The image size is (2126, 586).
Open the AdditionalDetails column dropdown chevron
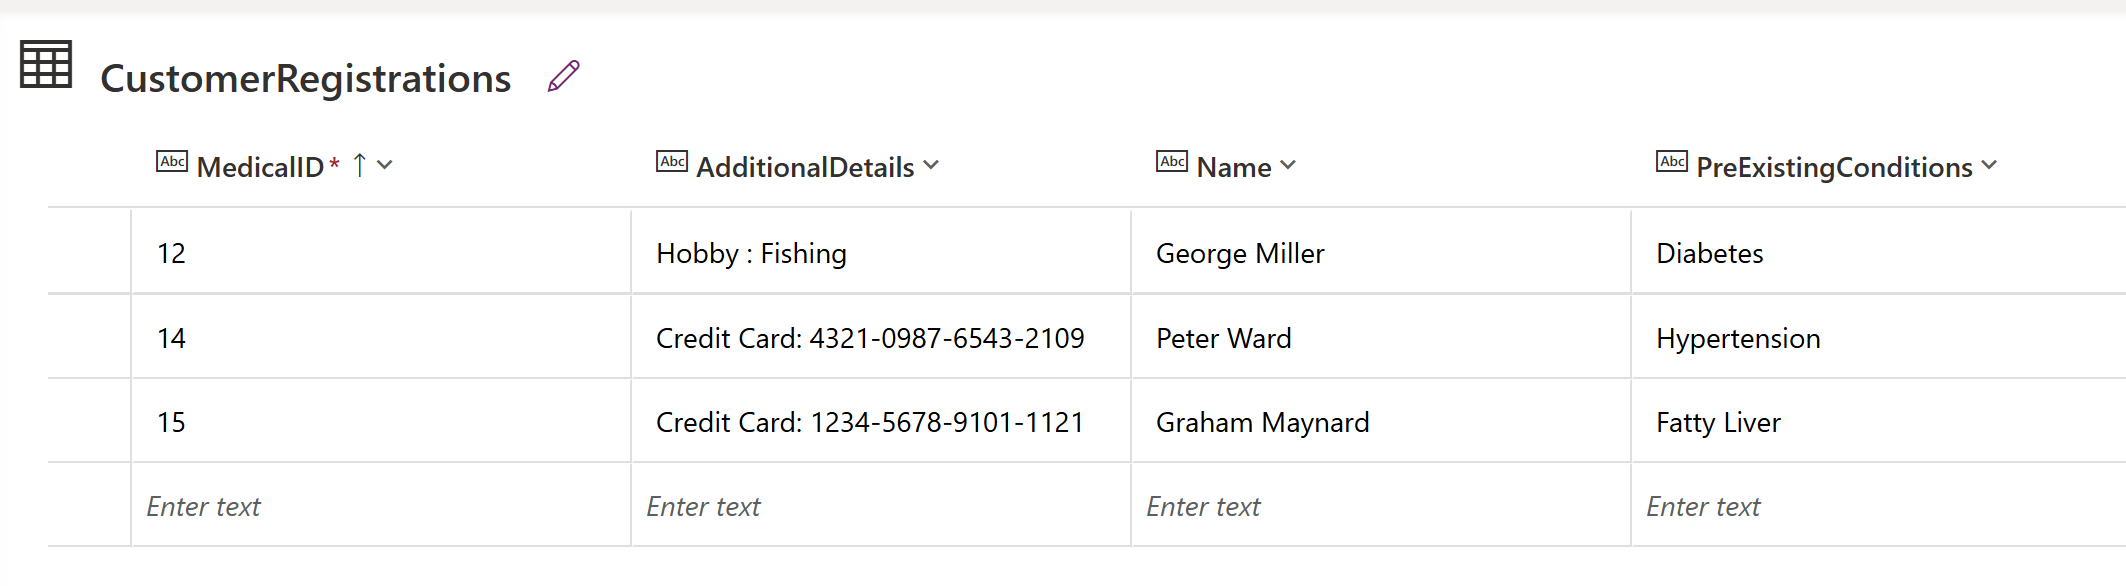coord(931,165)
